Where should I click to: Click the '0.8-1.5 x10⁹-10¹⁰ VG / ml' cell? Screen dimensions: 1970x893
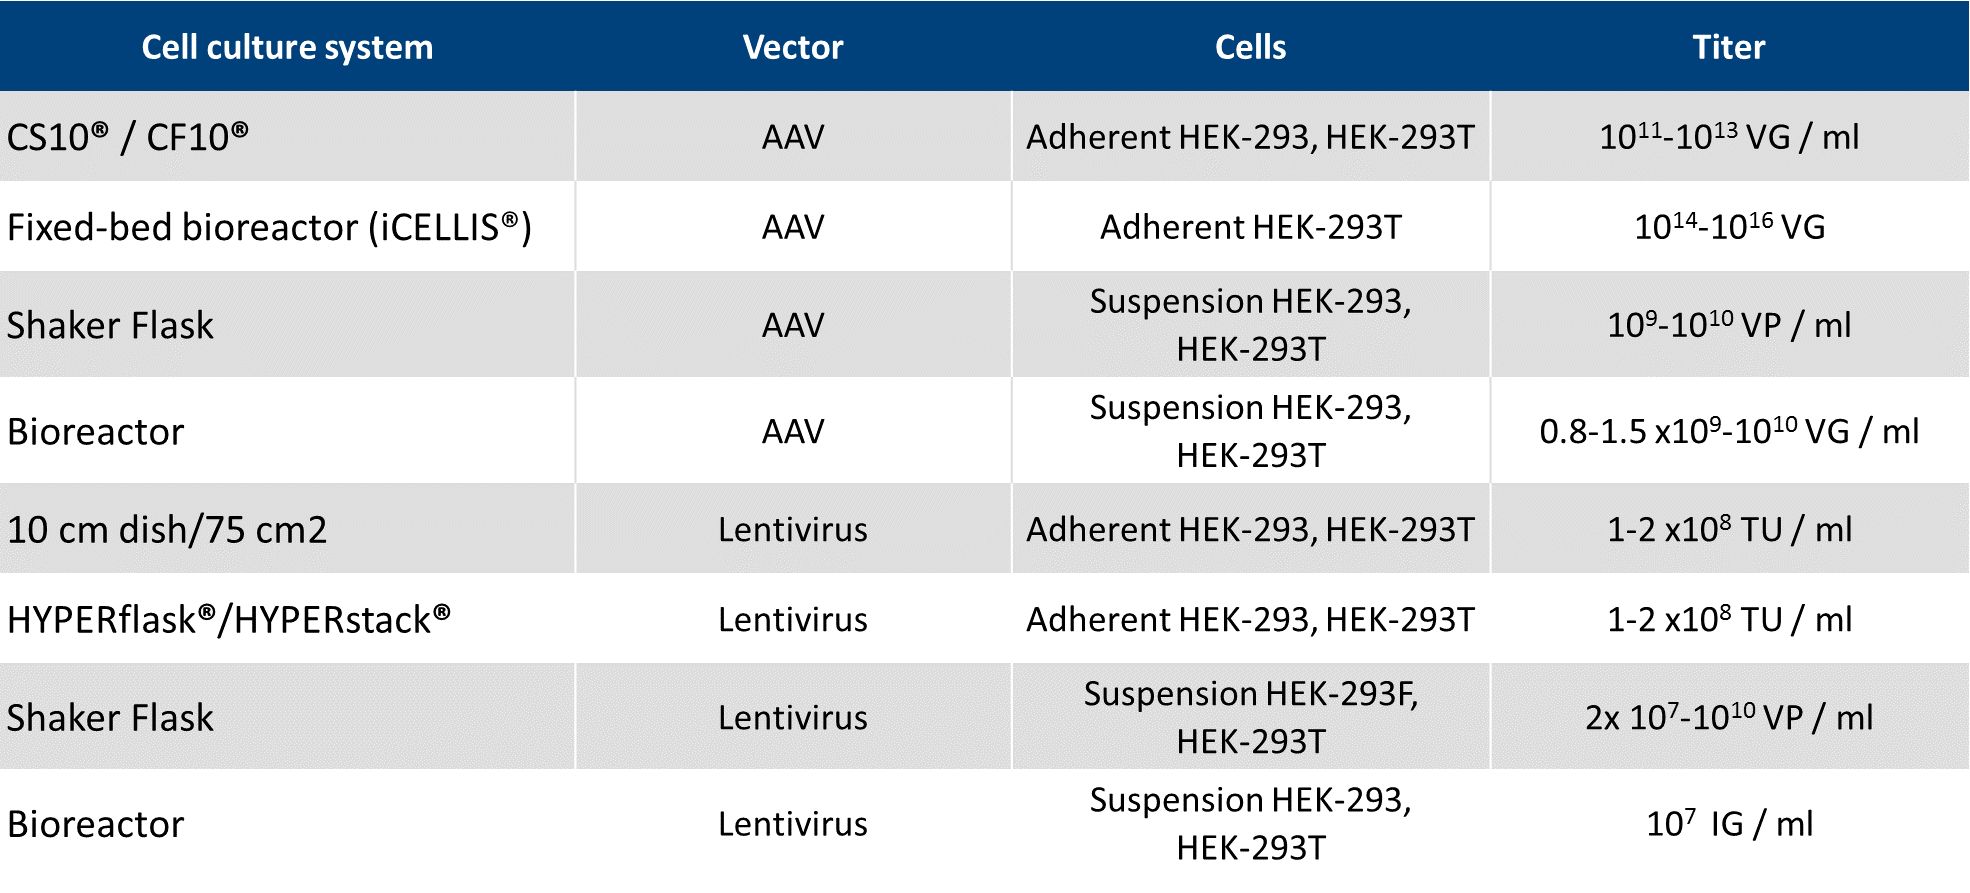(1729, 431)
